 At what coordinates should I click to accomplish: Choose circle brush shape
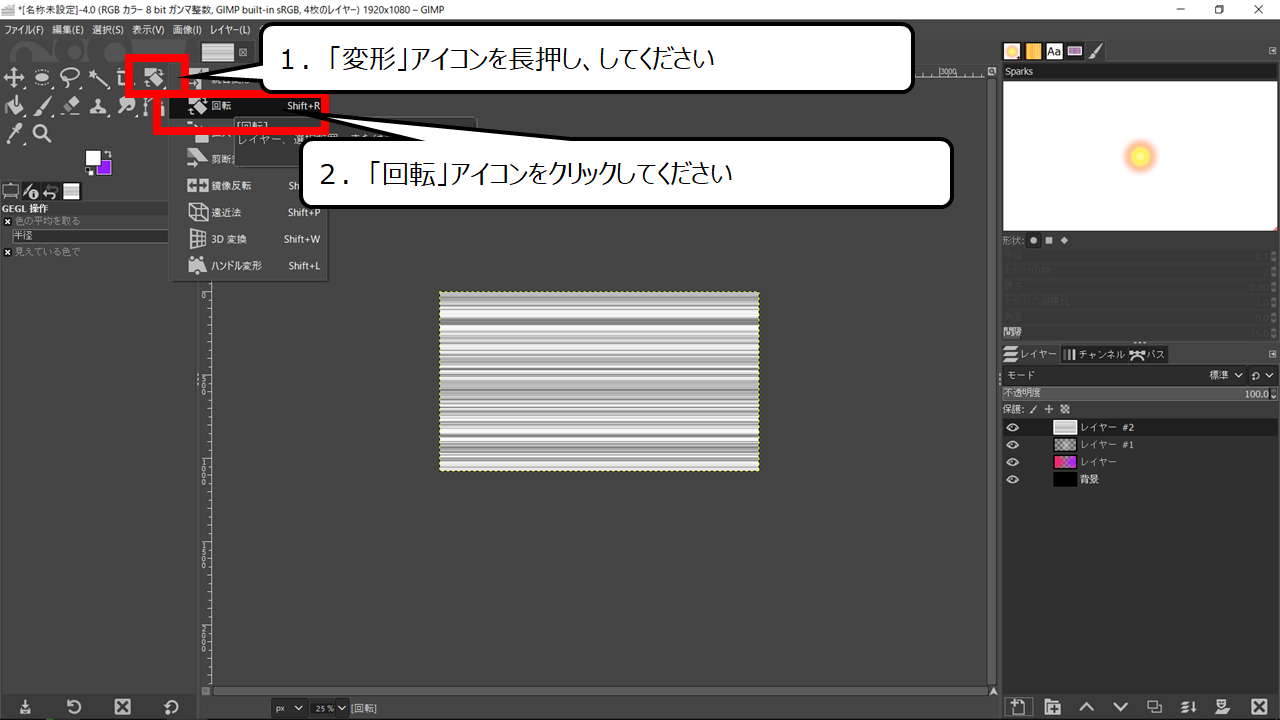pos(1034,240)
